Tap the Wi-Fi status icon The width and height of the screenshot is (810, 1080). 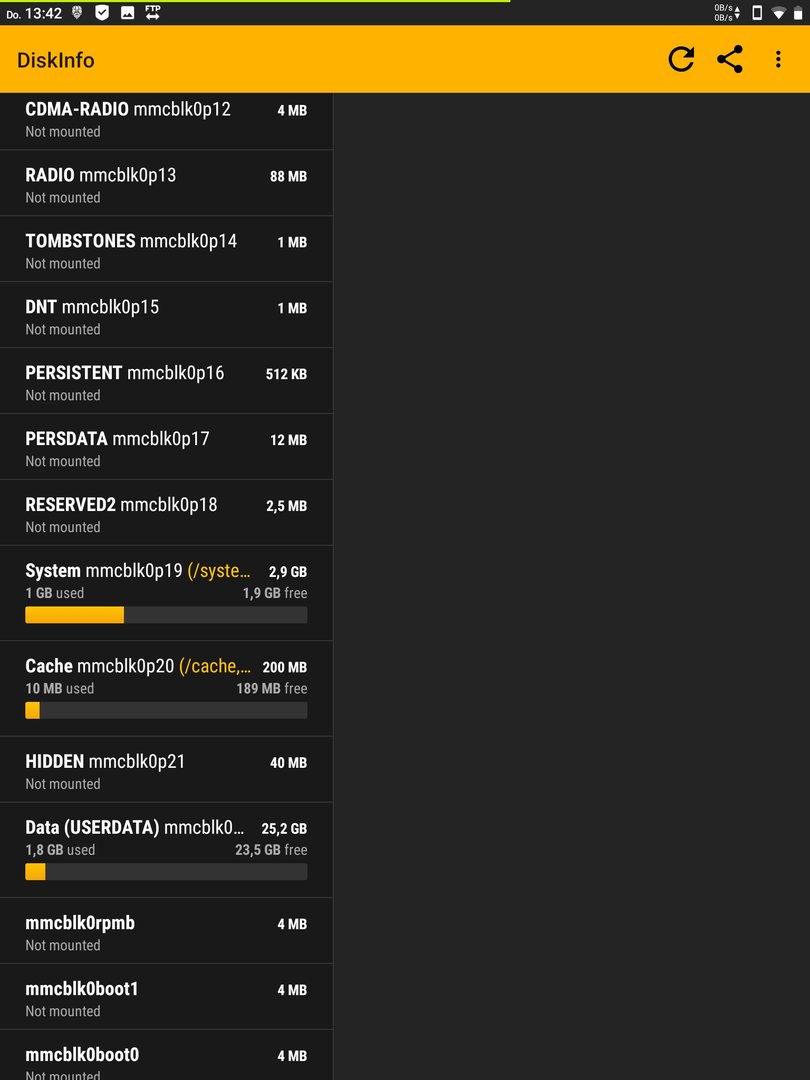pyautogui.click(x=778, y=12)
